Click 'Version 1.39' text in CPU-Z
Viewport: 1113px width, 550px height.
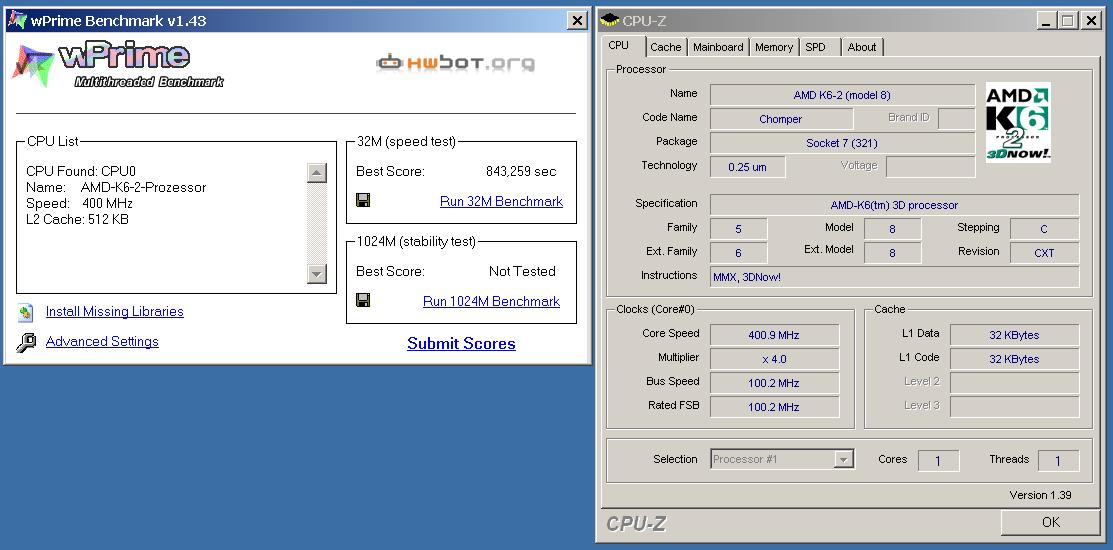click(1040, 495)
